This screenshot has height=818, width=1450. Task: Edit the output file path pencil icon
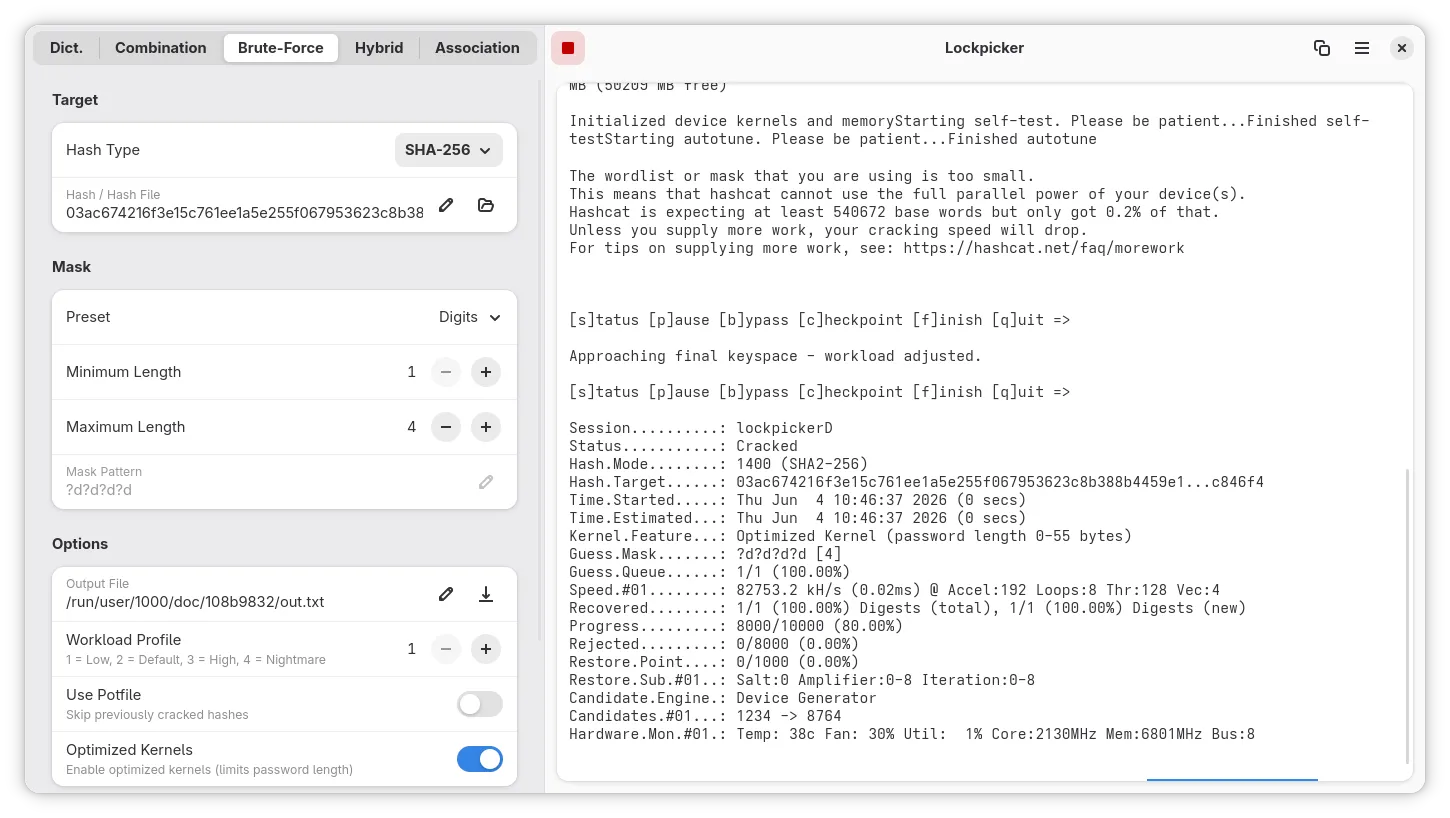point(446,594)
